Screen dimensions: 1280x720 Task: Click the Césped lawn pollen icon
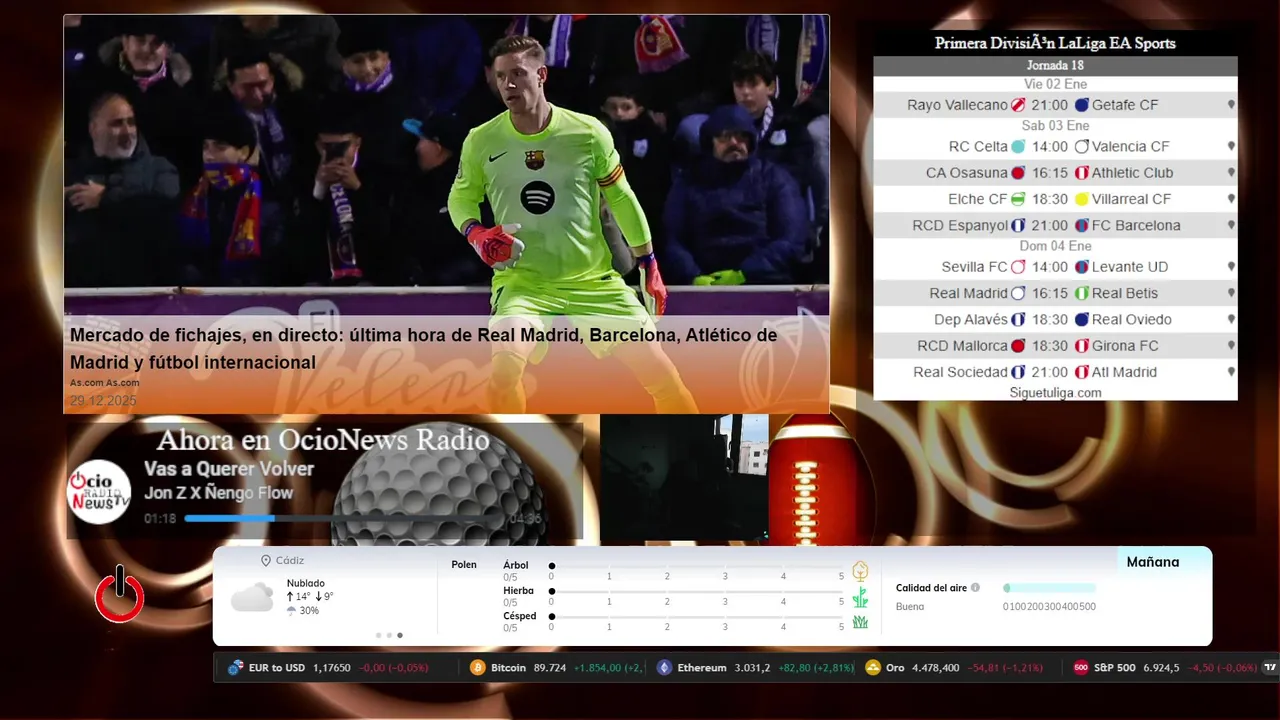click(860, 622)
